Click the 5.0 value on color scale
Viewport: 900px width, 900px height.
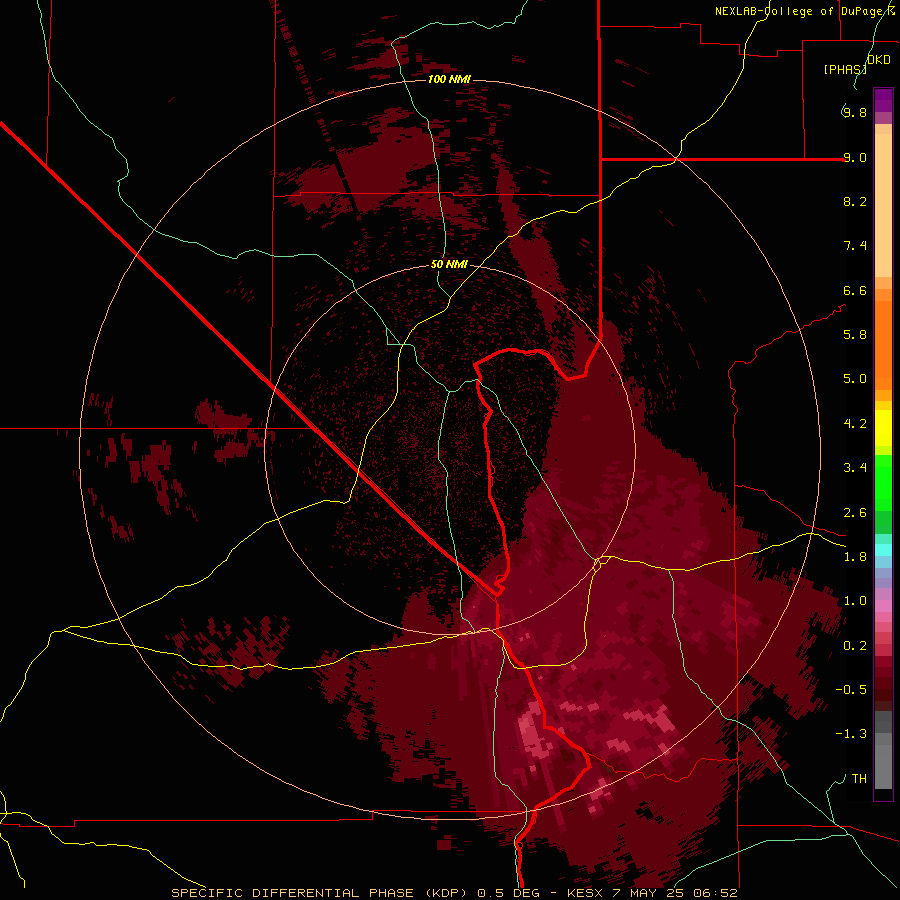(855, 379)
